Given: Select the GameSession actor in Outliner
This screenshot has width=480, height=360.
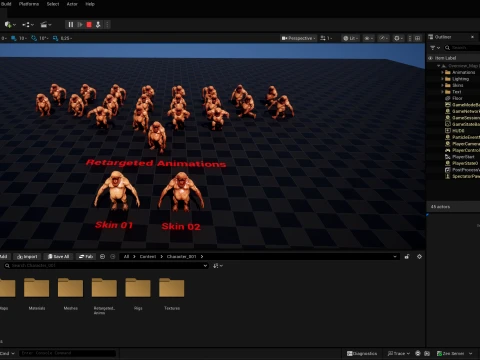Looking at the screenshot, I should 465,118.
